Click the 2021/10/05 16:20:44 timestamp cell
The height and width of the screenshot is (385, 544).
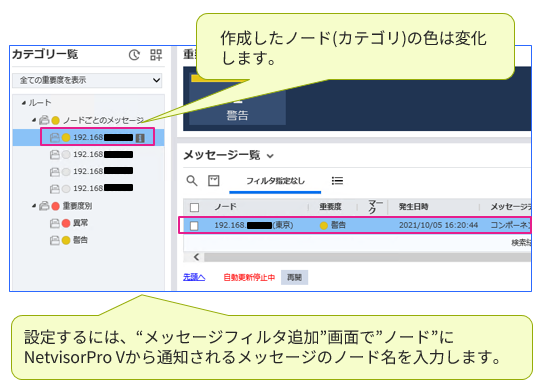pos(439,225)
